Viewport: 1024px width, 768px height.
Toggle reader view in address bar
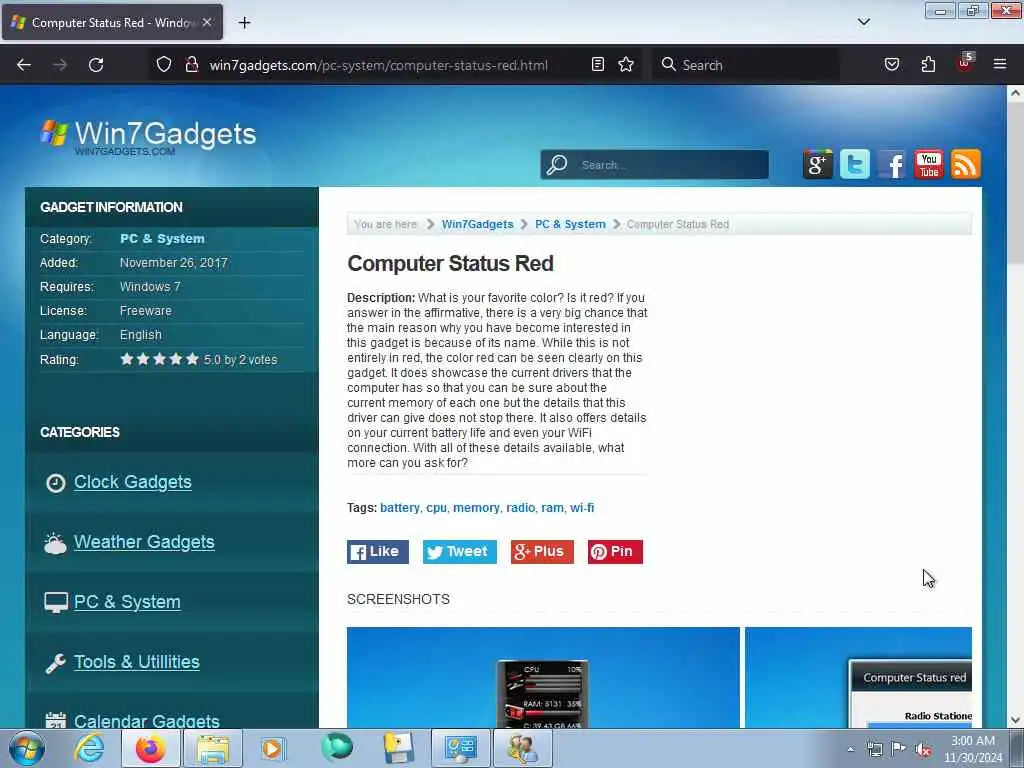[x=598, y=64]
